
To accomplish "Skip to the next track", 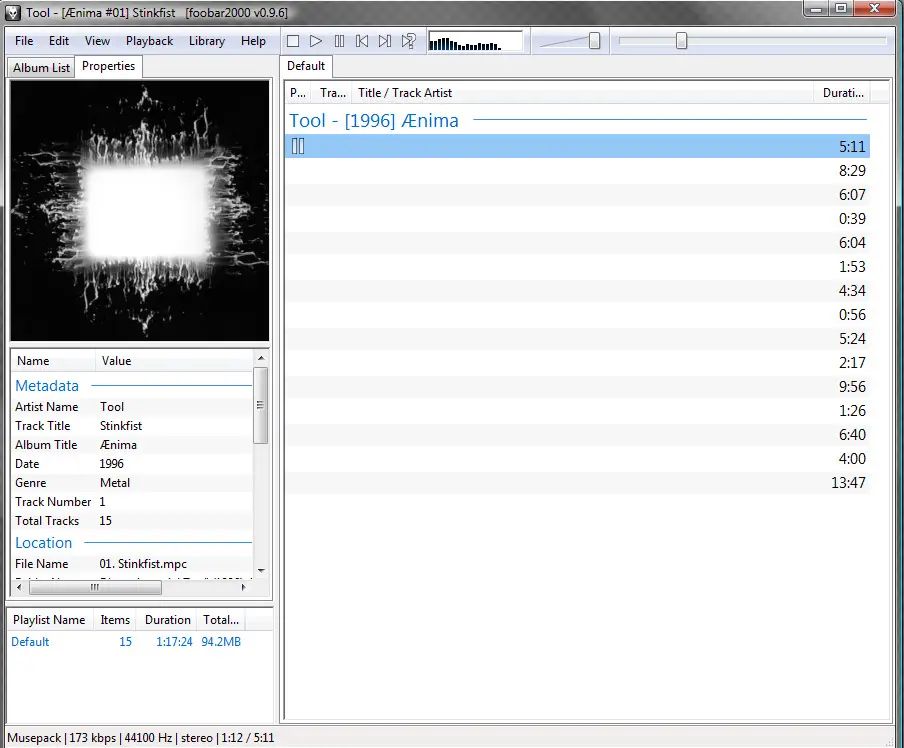I will click(385, 41).
